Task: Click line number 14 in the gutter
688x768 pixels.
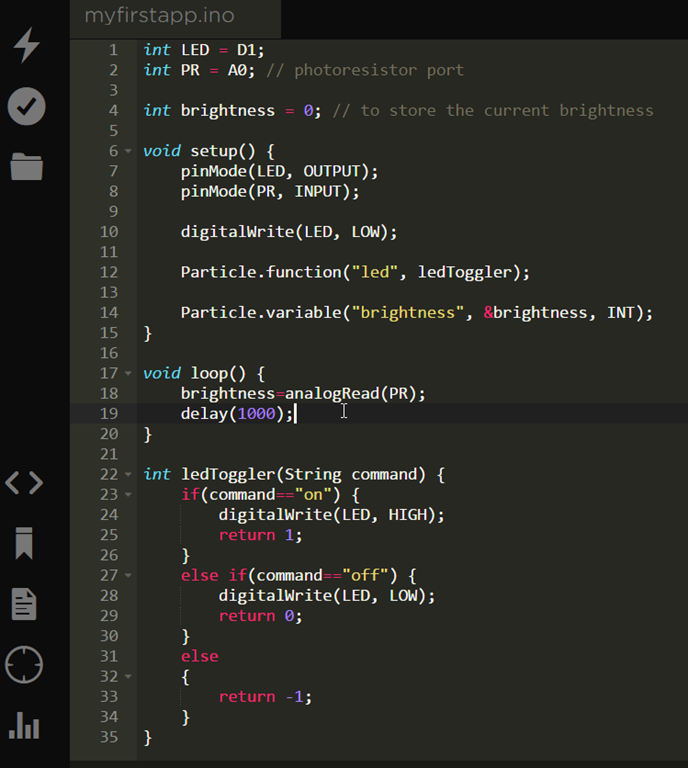Action: [x=108, y=313]
